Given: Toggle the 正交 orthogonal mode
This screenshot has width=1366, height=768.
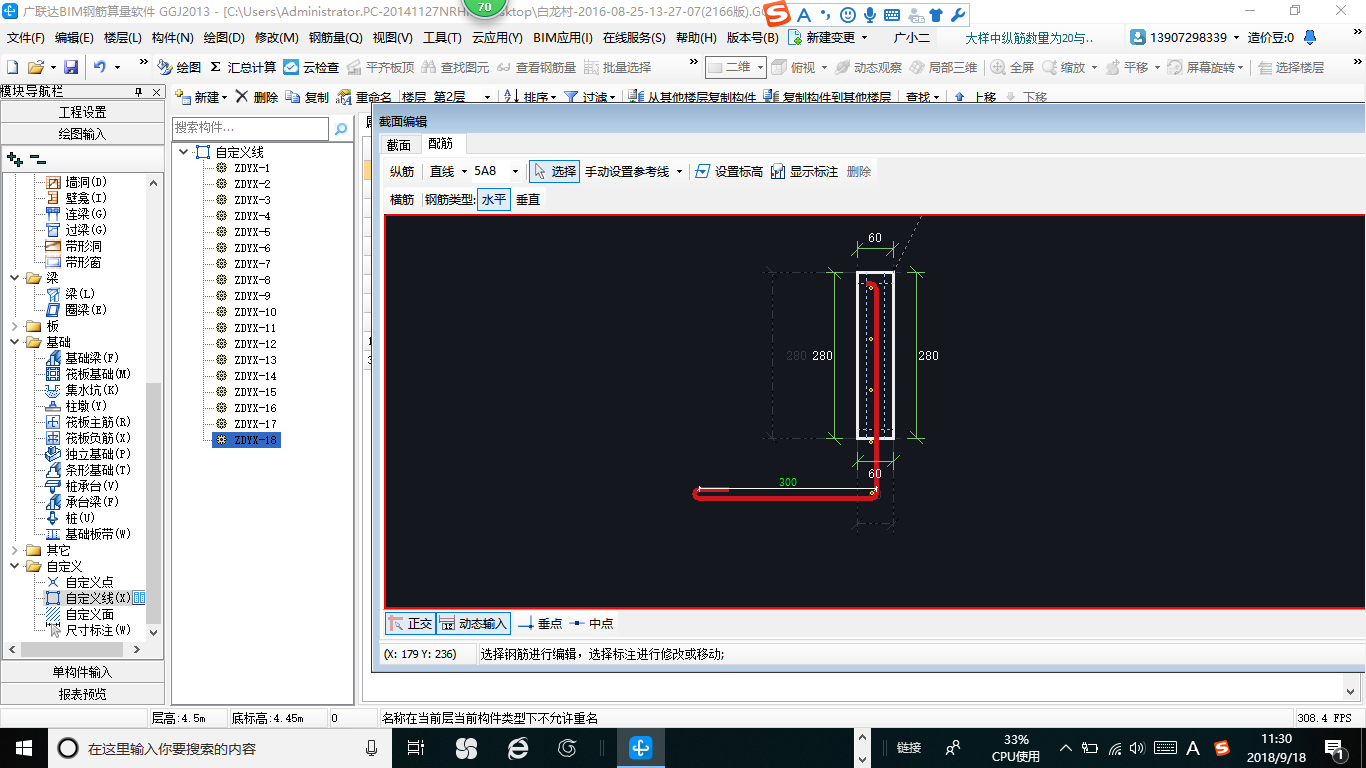Looking at the screenshot, I should pyautogui.click(x=410, y=623).
